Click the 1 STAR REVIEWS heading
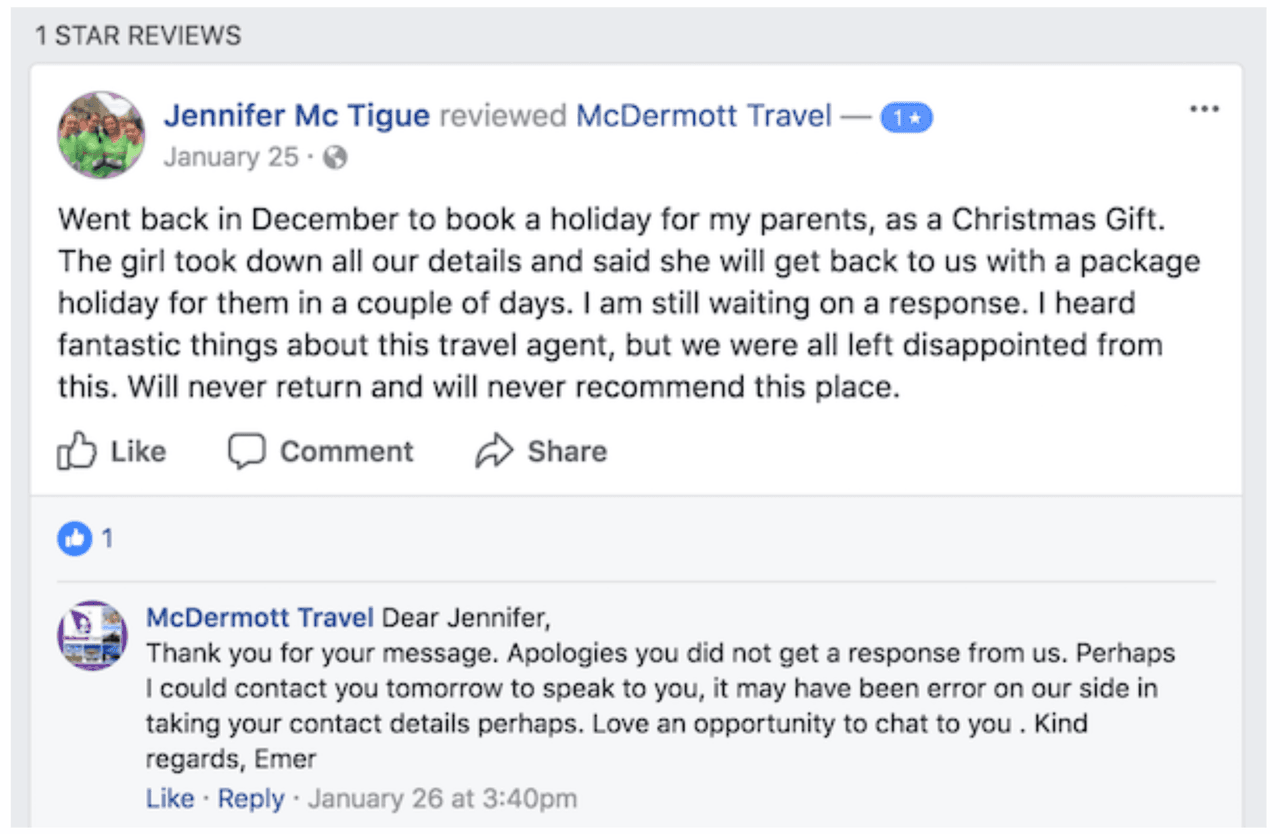 (x=138, y=37)
